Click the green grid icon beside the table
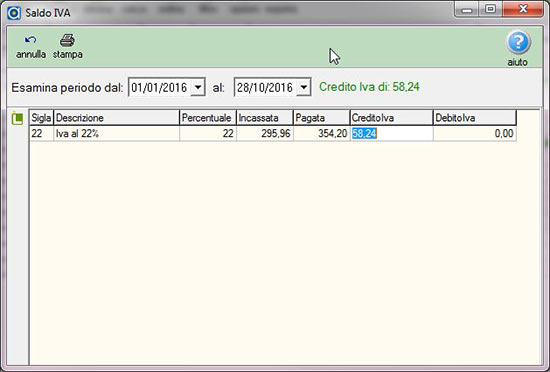 coord(17,118)
